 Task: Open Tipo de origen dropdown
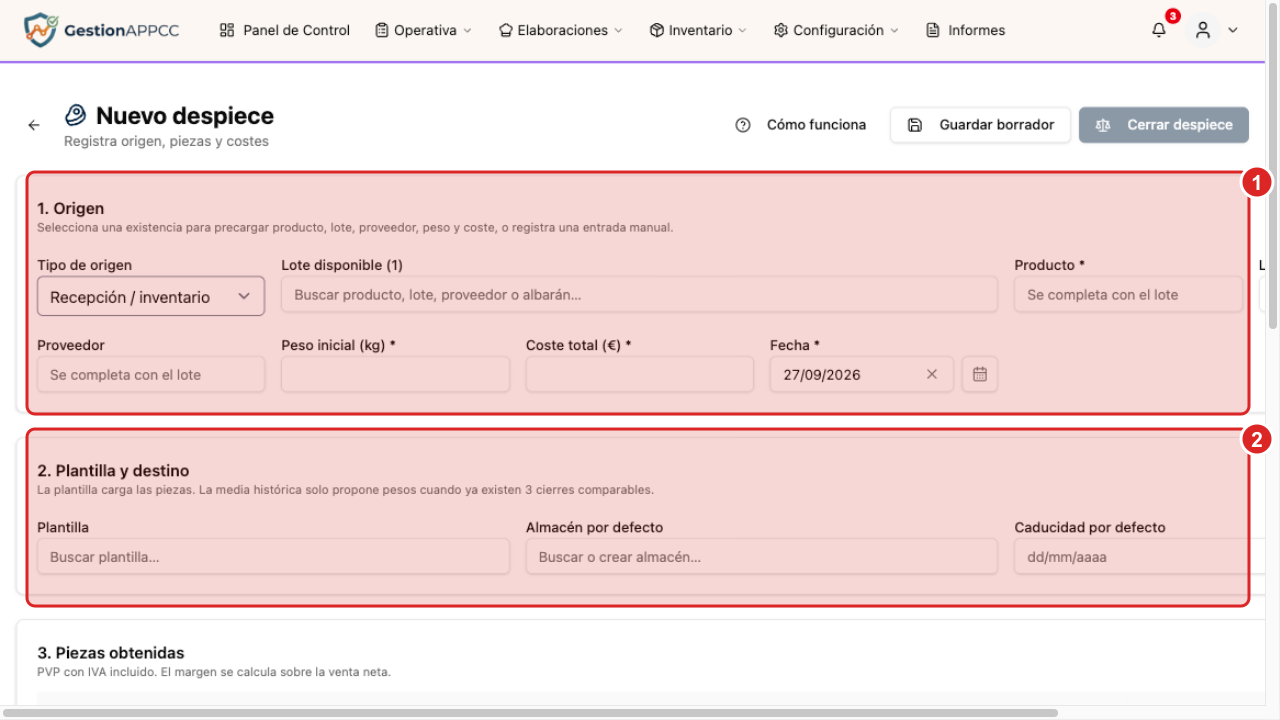tap(151, 296)
